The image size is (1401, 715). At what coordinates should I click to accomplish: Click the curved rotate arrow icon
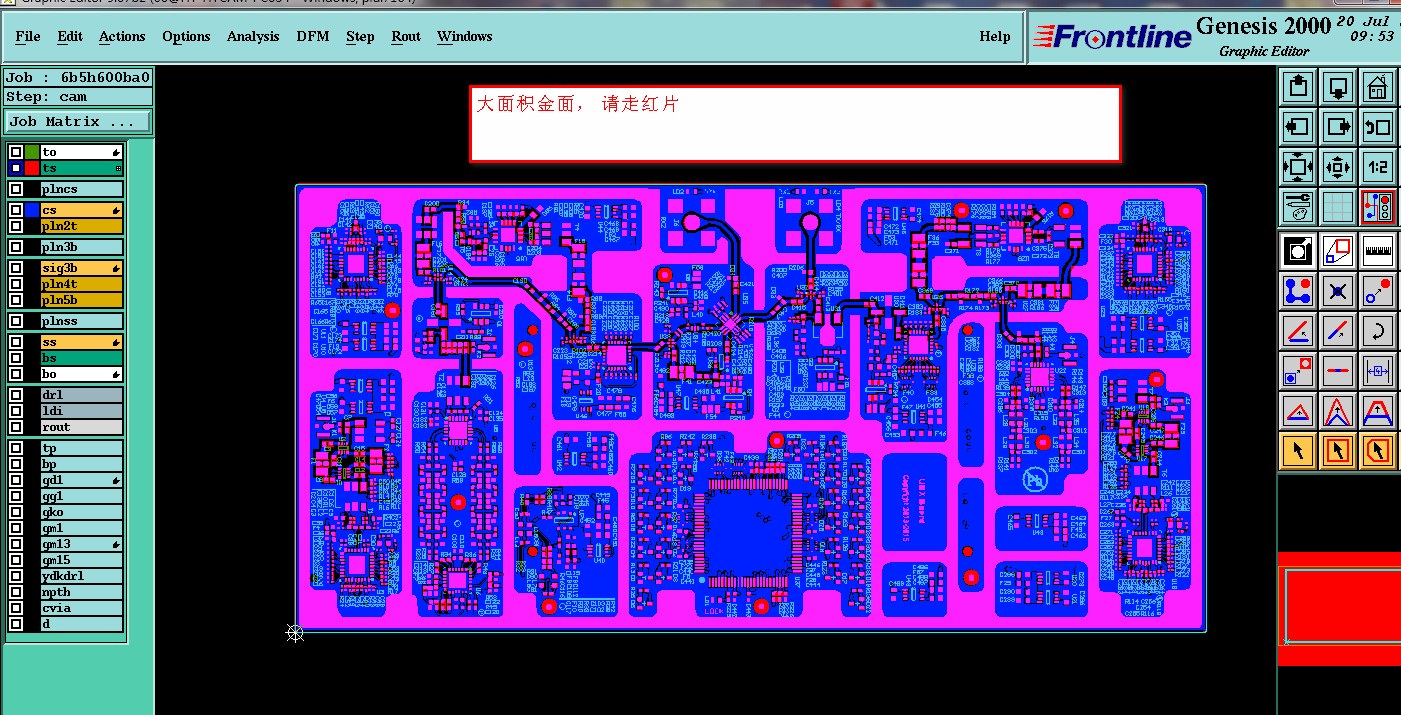point(1378,331)
